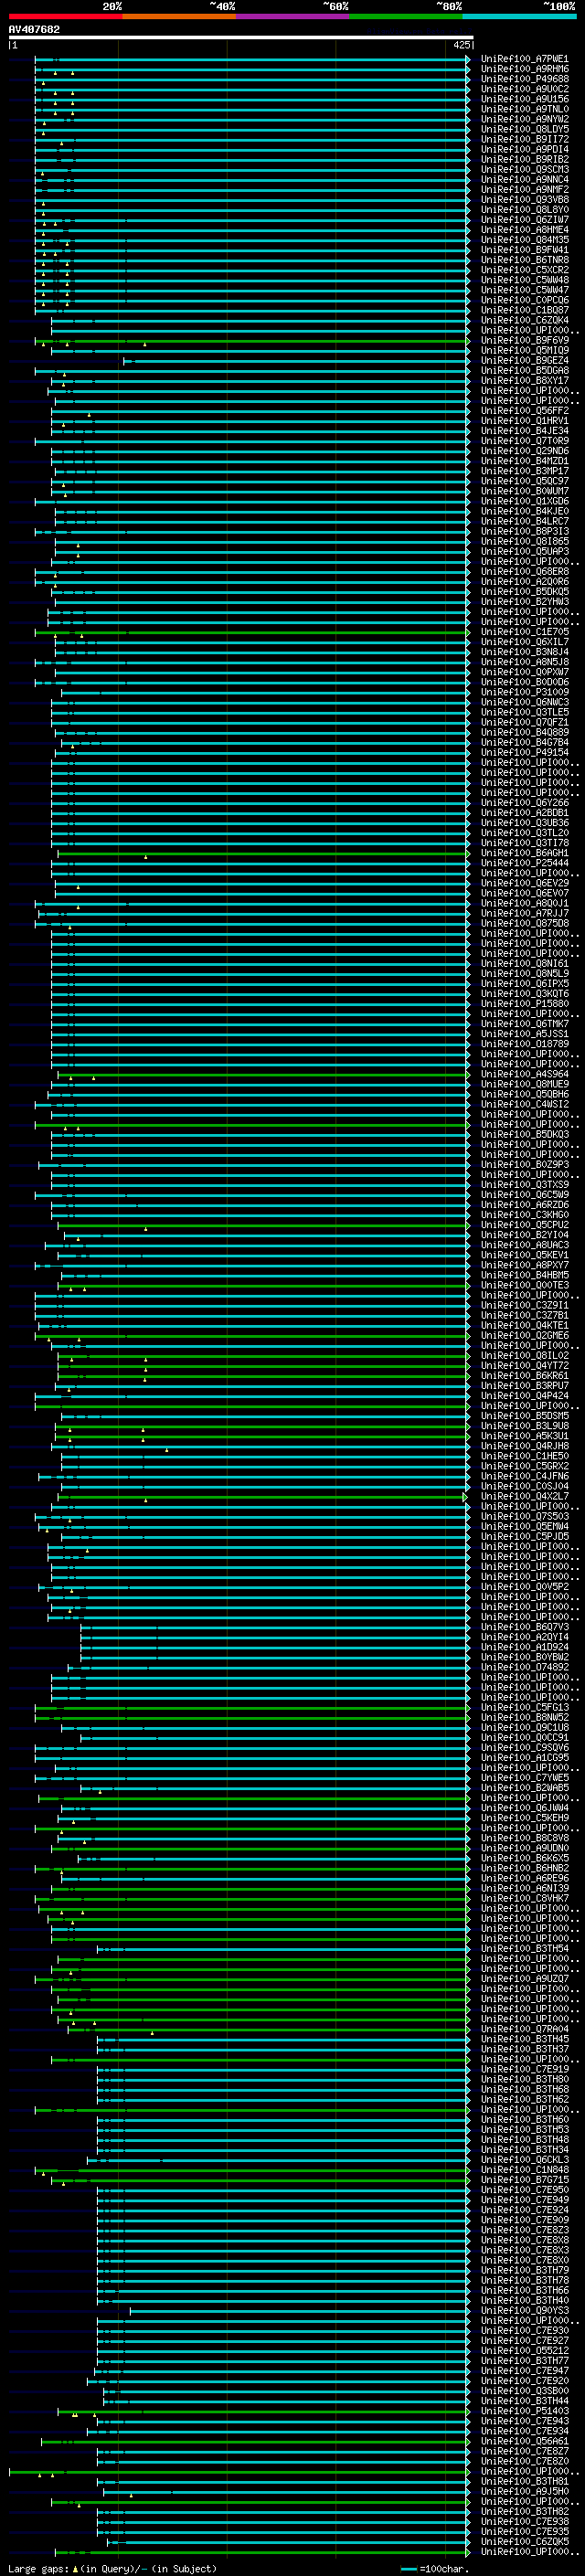This screenshot has width=585, height=2576.
Task: Click the orange ~40% identity legend segment
Action: (178, 16)
